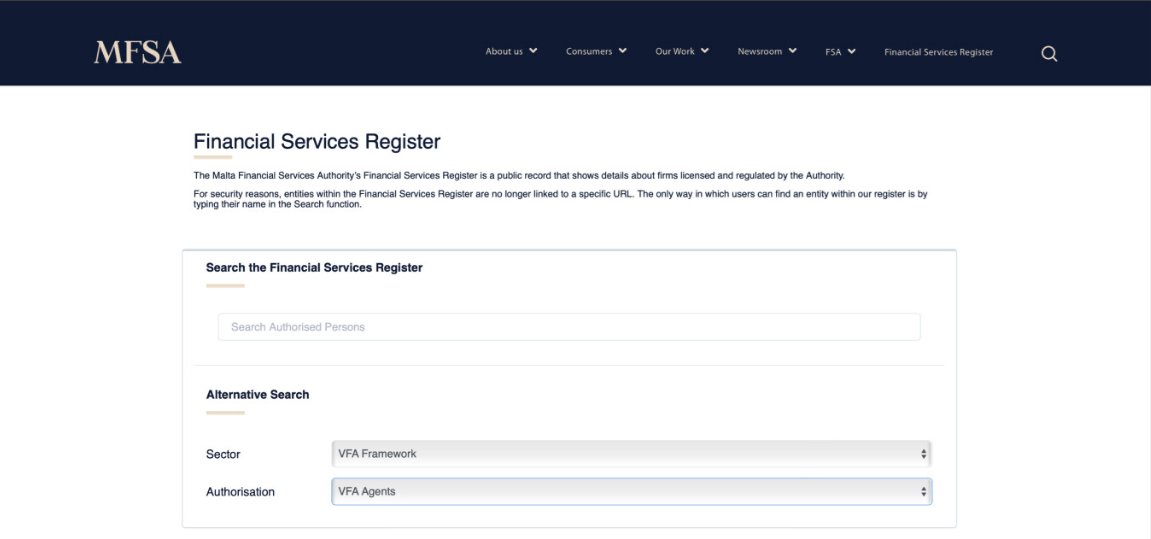Click the Financial Services Register page heading
The width and height of the screenshot is (1151, 539).
(x=317, y=142)
